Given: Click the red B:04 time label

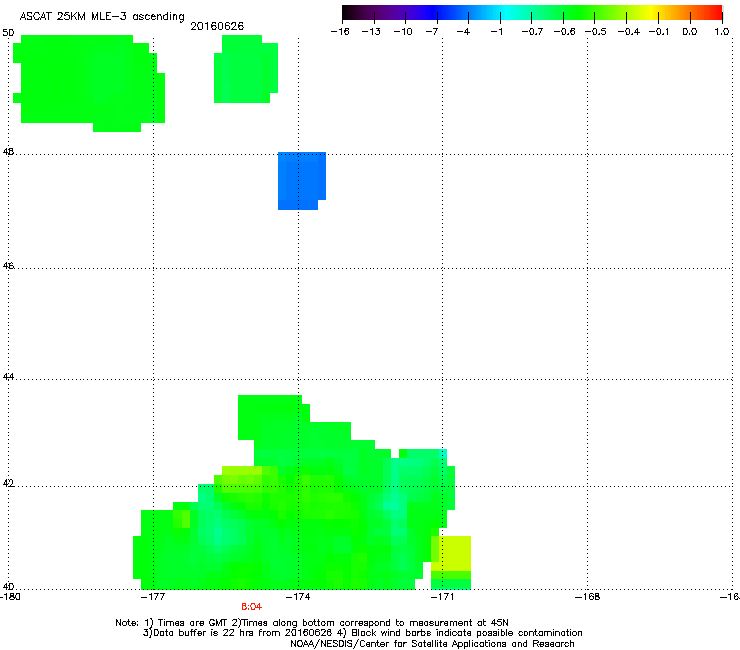Looking at the screenshot, I should 252,607.
